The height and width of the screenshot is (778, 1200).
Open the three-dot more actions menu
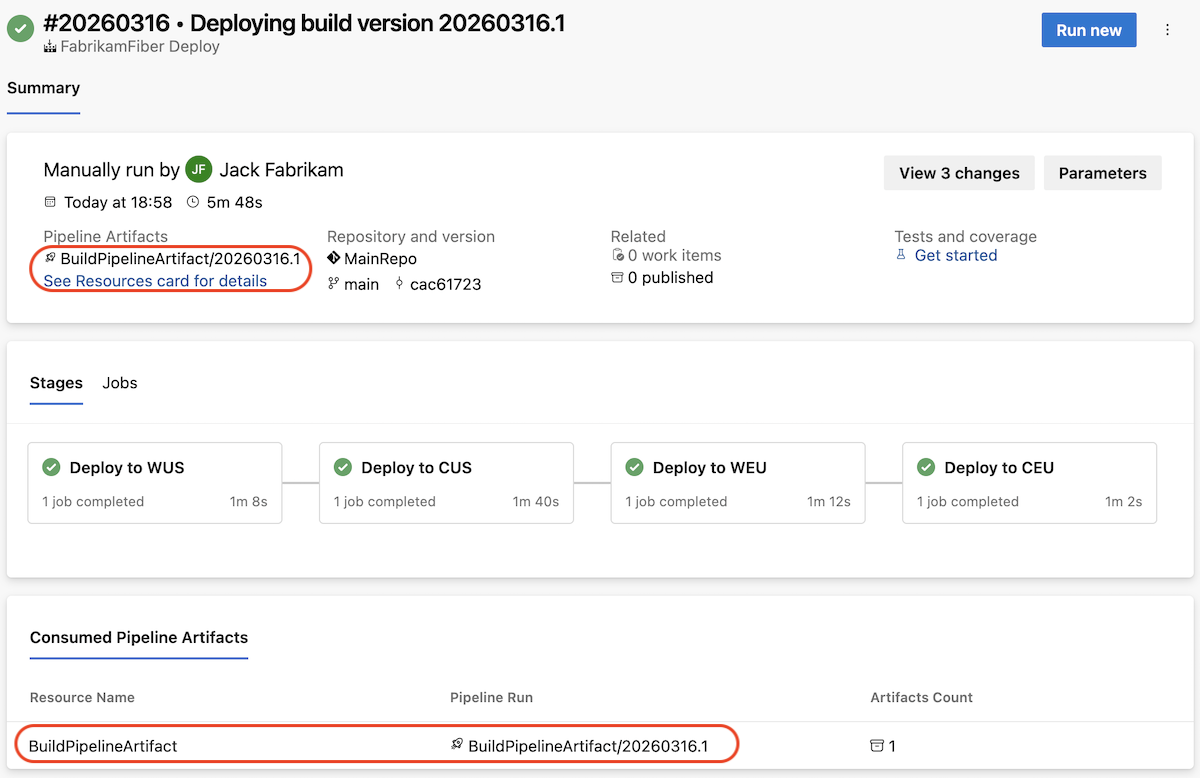pos(1167,30)
